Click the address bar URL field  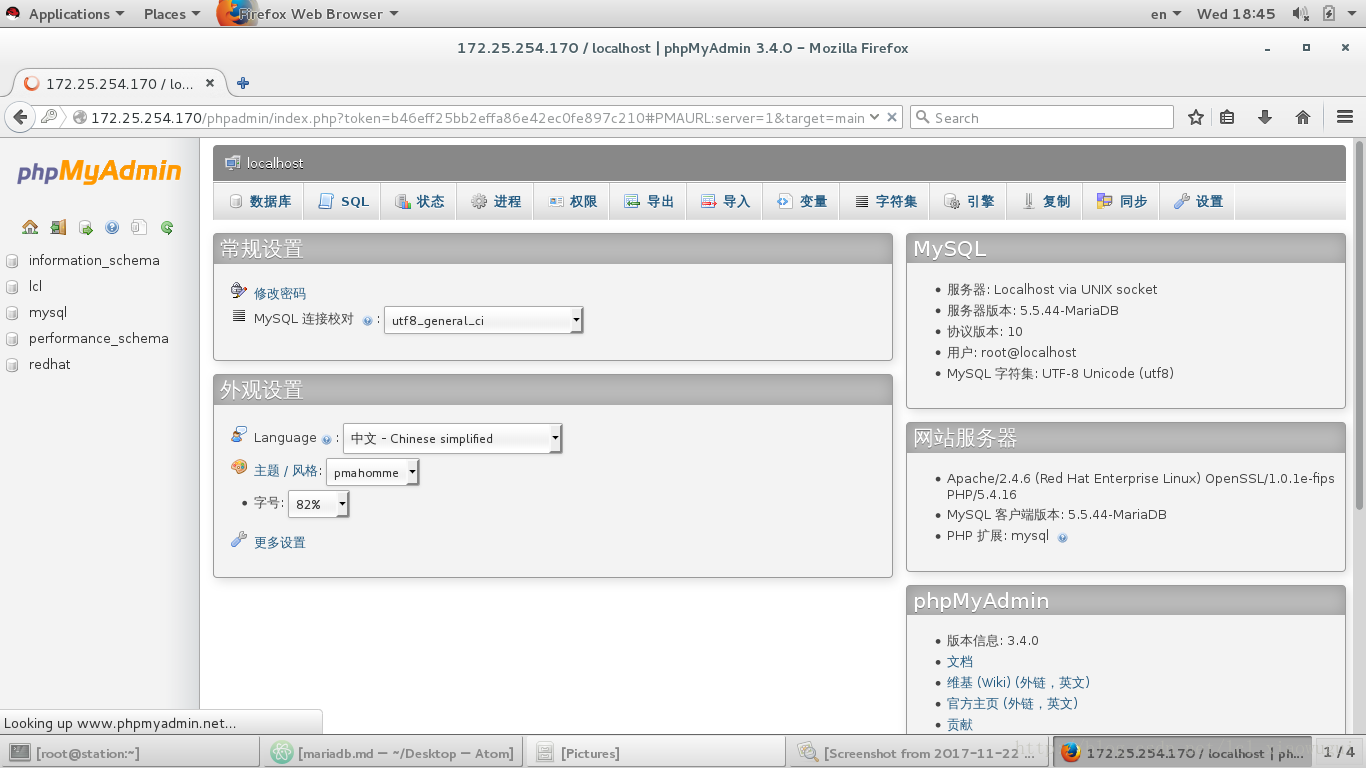(x=478, y=117)
